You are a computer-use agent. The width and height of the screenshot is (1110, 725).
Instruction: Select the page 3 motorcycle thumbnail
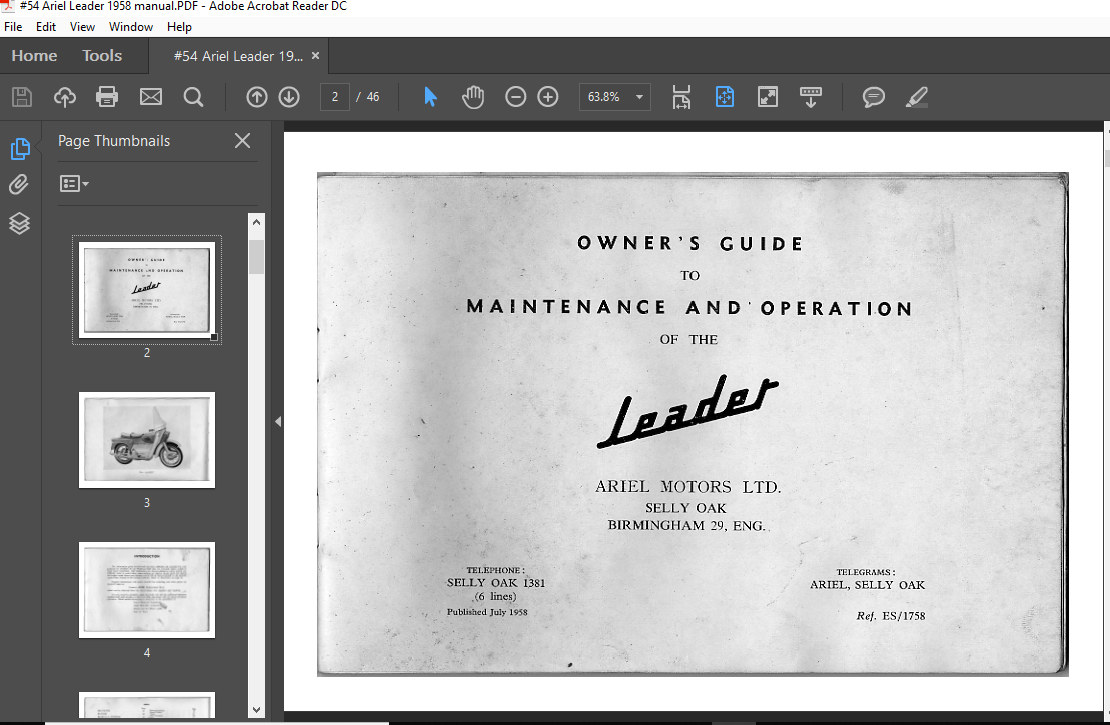pos(147,440)
